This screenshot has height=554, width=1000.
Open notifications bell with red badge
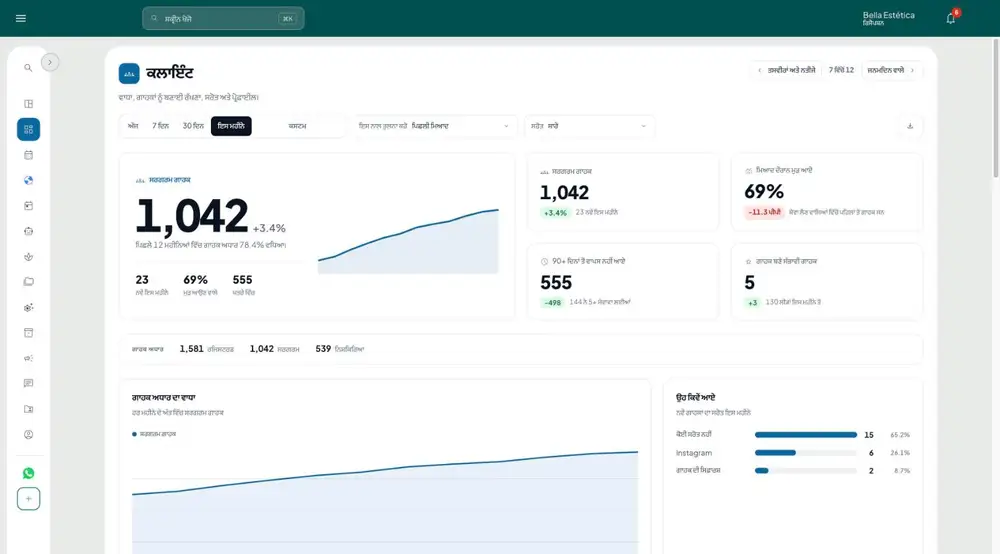[x=951, y=18]
